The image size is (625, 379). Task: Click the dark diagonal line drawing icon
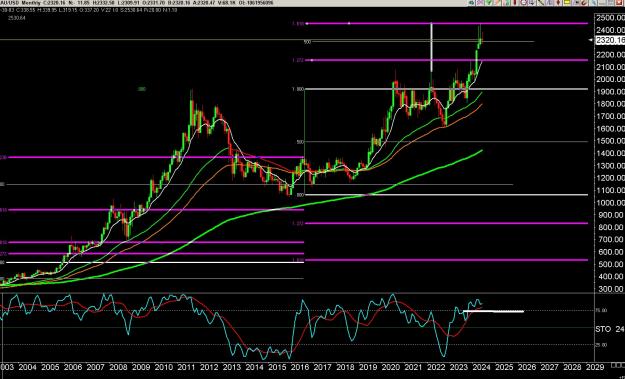click(x=540, y=2)
